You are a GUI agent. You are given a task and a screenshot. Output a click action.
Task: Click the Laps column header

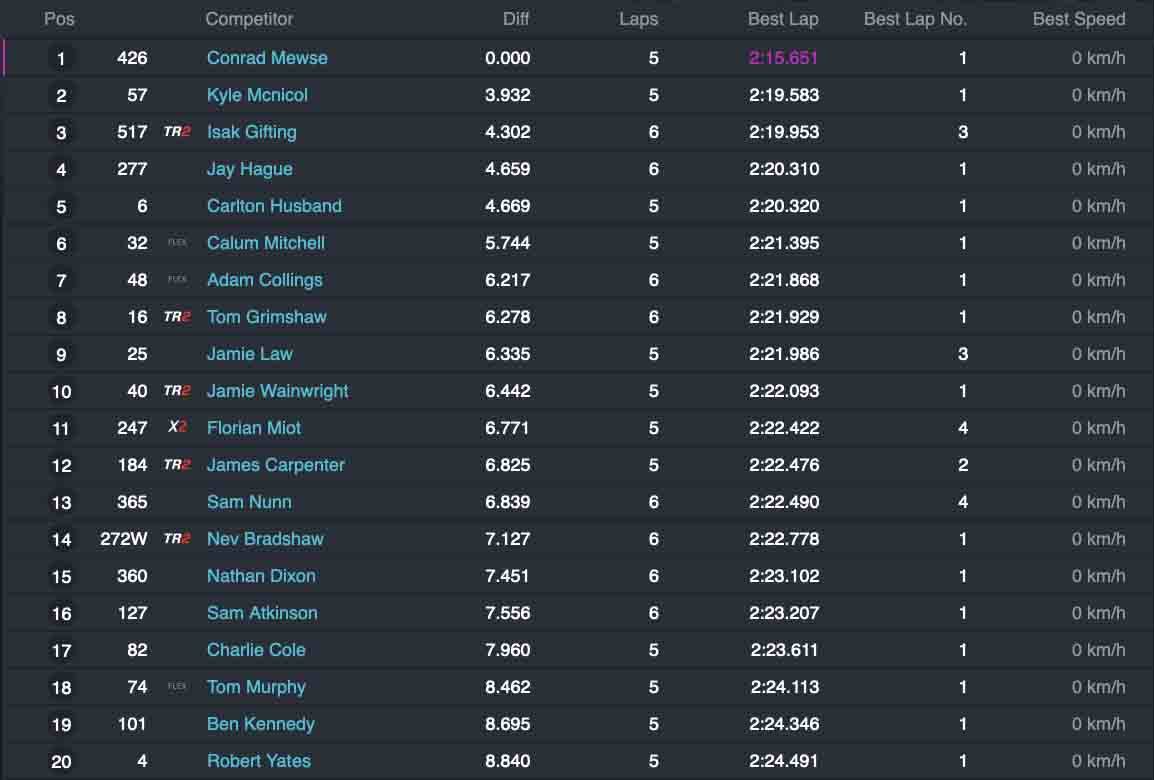click(638, 19)
